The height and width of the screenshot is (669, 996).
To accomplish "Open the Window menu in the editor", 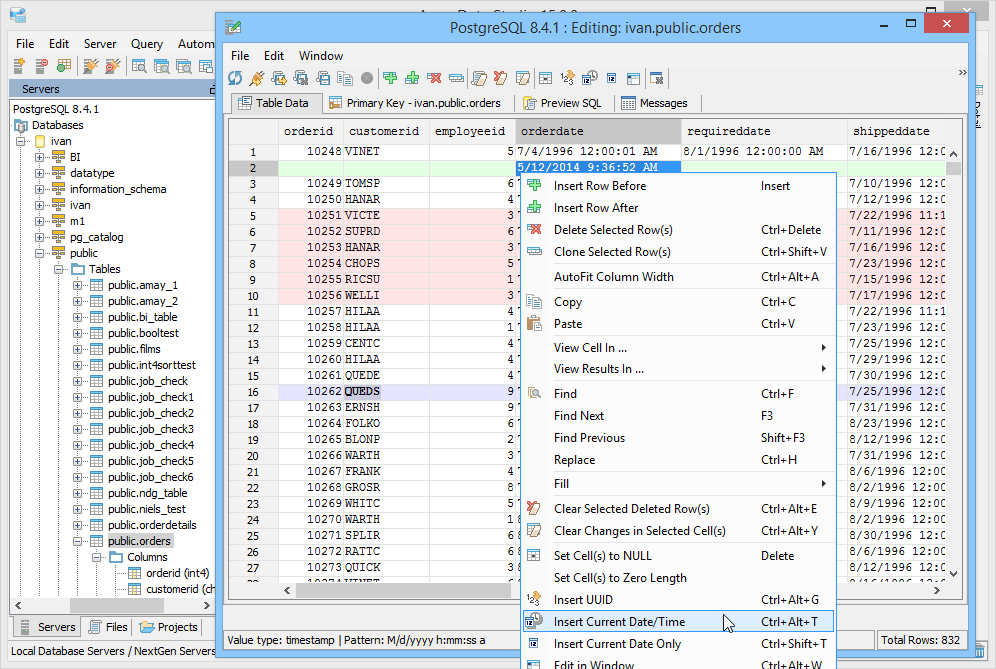I will pos(321,56).
